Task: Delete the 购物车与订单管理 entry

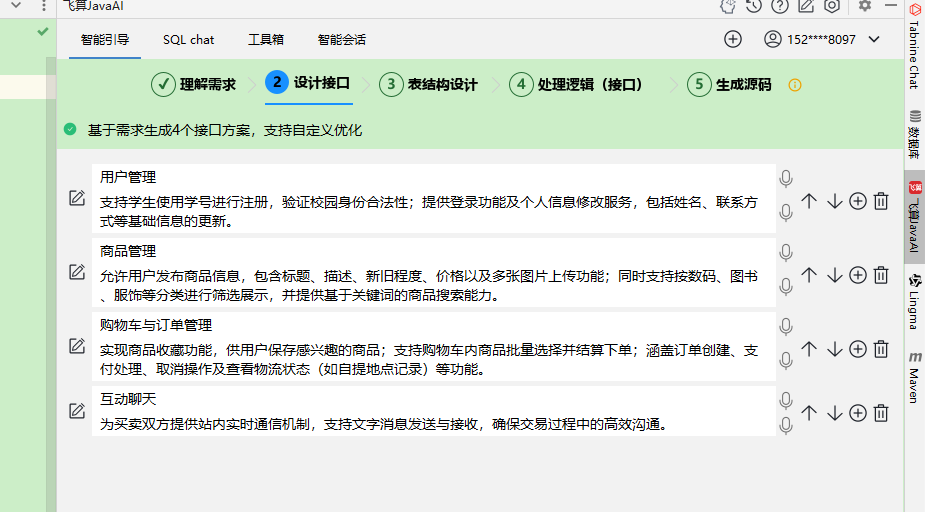Action: 881,349
